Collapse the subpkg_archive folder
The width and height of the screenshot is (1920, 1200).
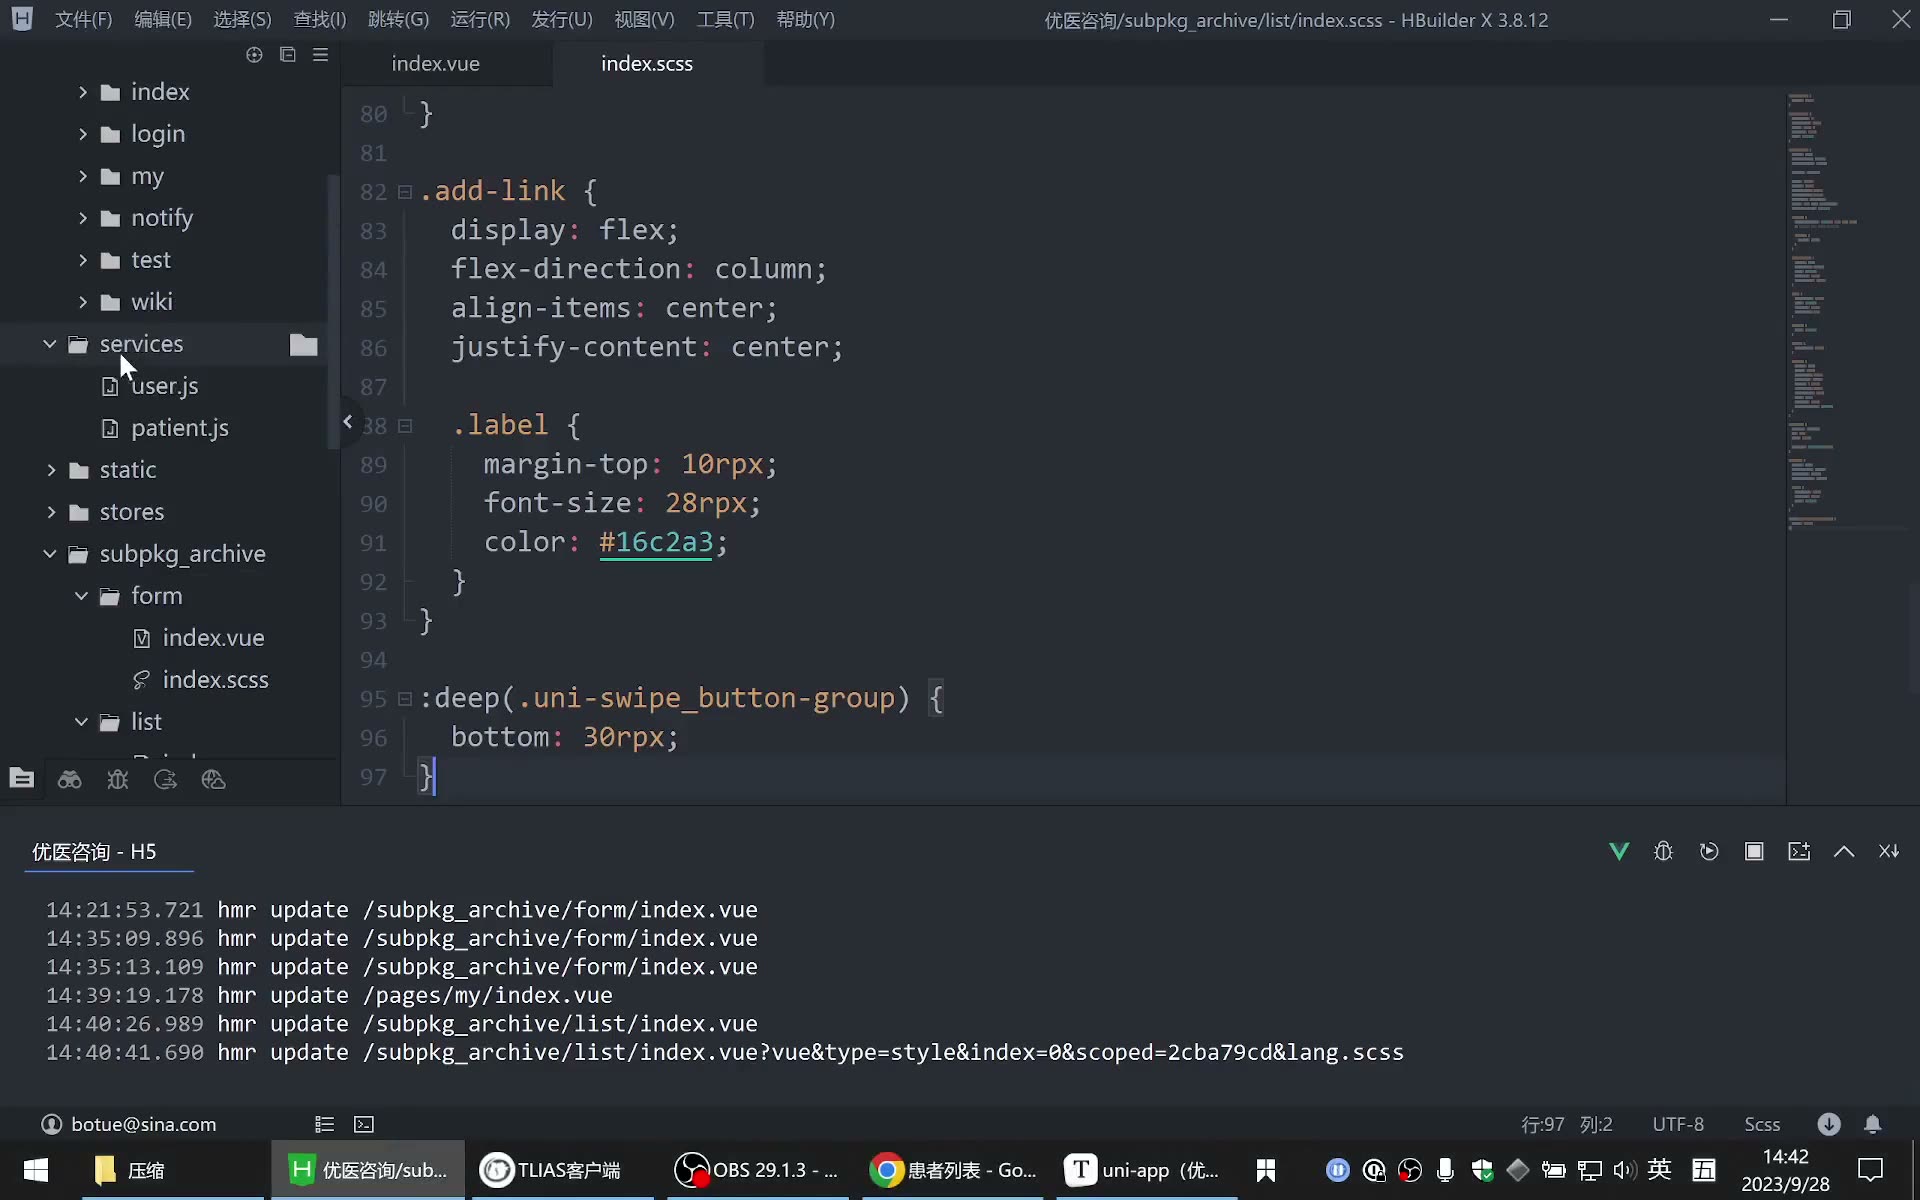point(50,553)
